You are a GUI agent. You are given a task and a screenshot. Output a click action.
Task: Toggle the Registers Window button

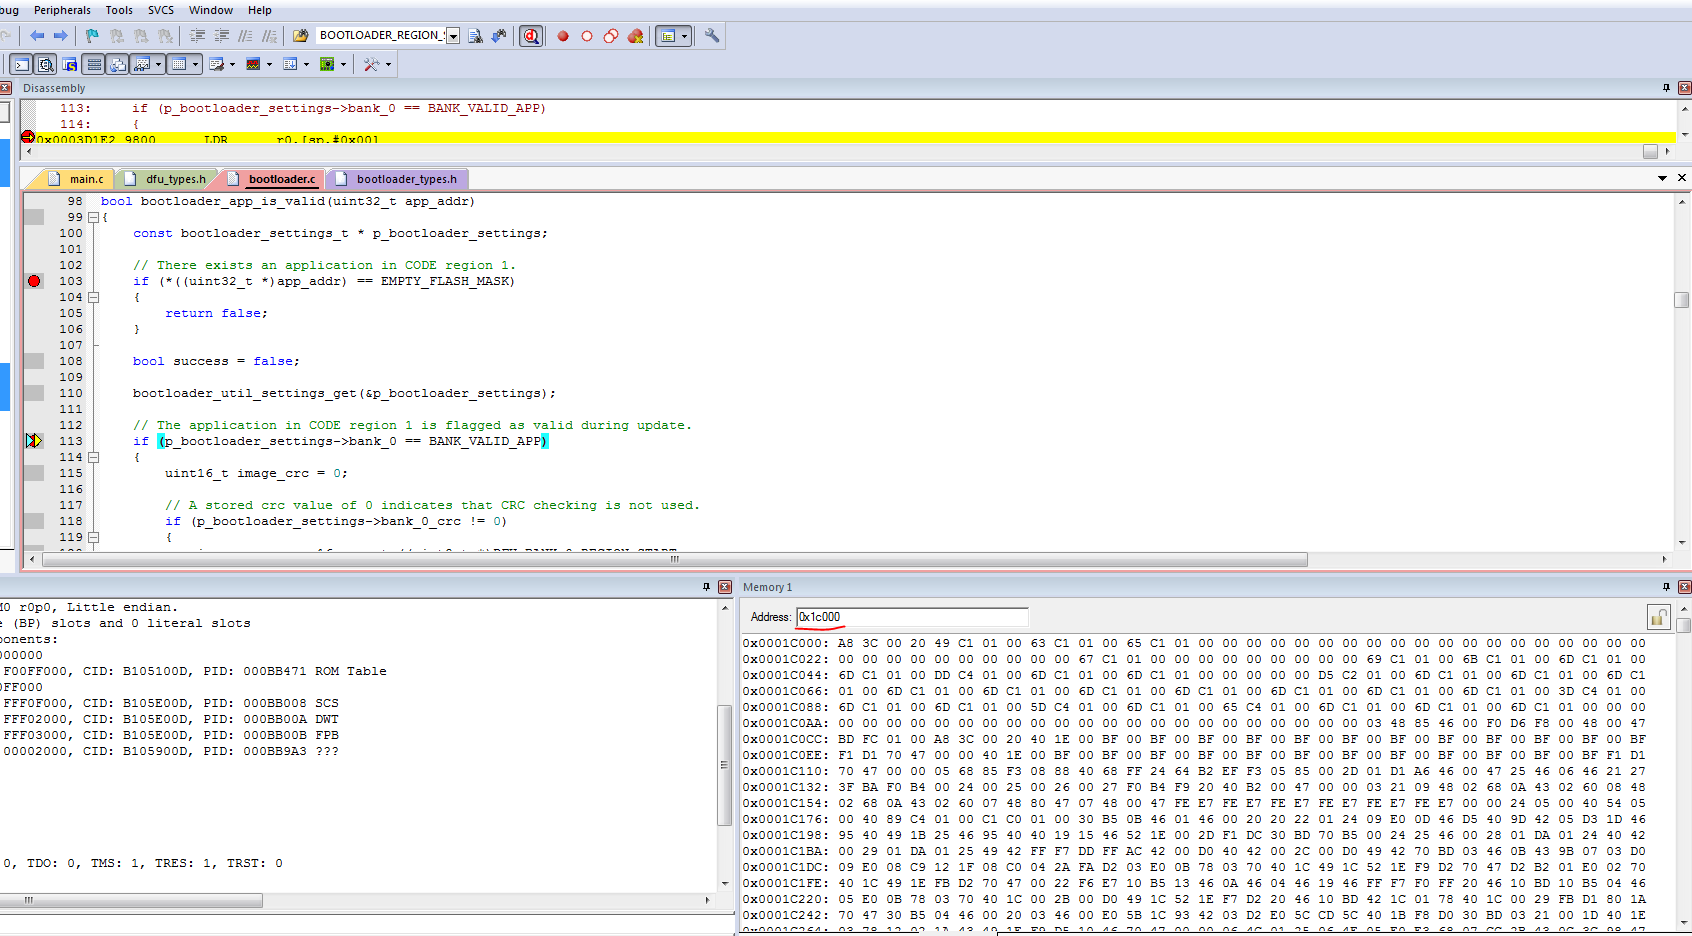tap(93, 64)
